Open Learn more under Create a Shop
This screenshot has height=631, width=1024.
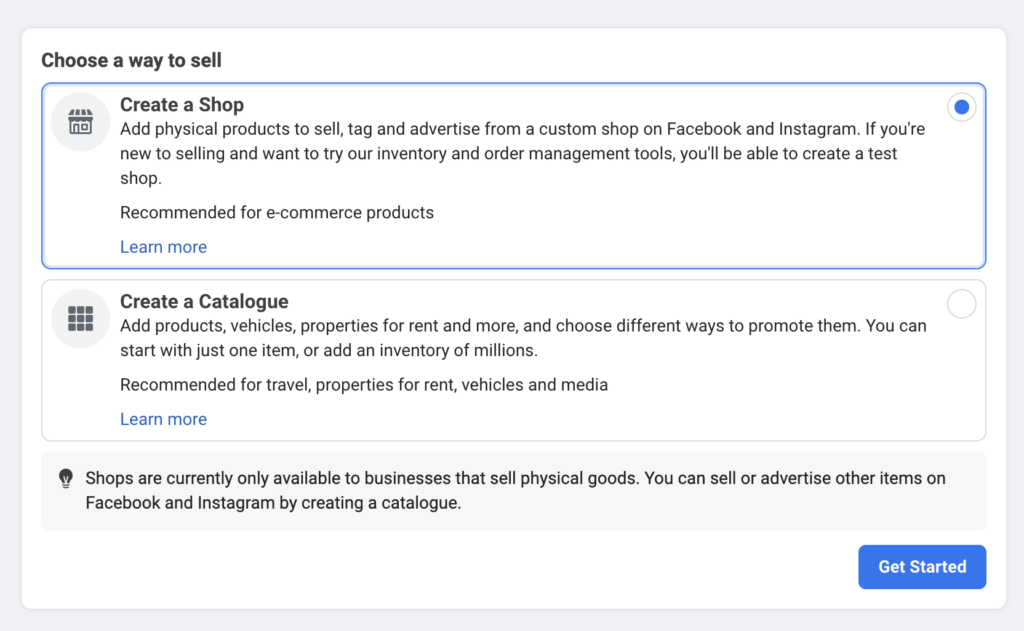coord(163,246)
